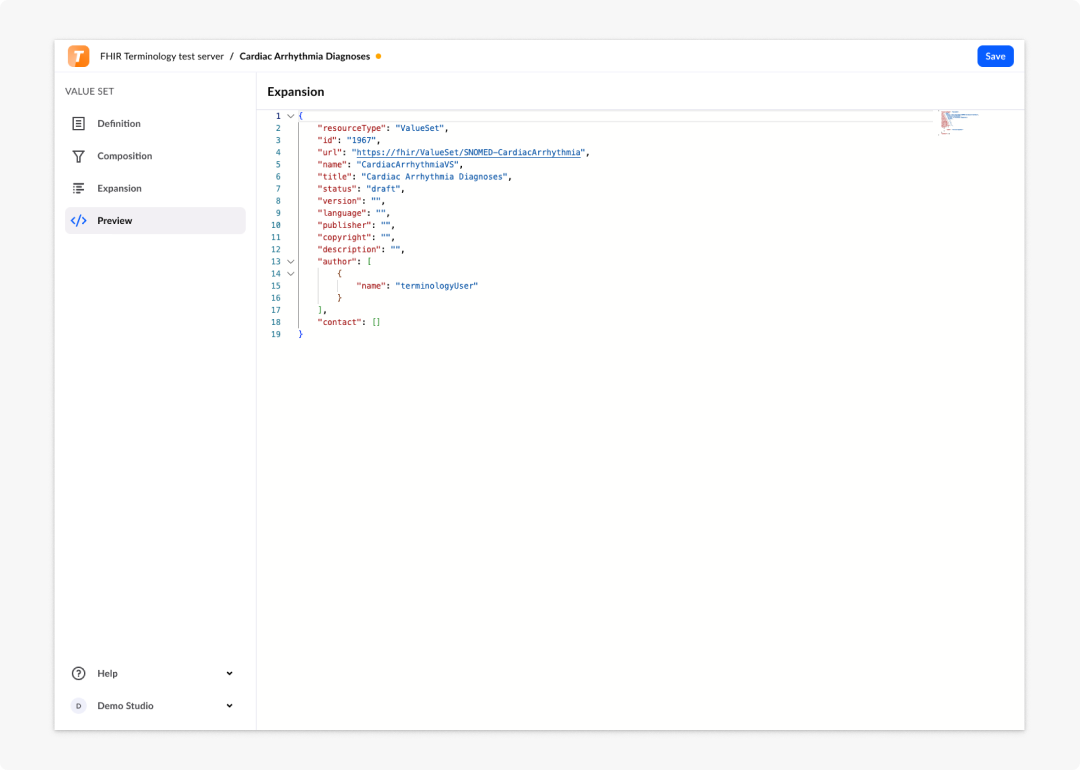Expand the Demo Studio chevron
1080x770 pixels.
tap(229, 706)
